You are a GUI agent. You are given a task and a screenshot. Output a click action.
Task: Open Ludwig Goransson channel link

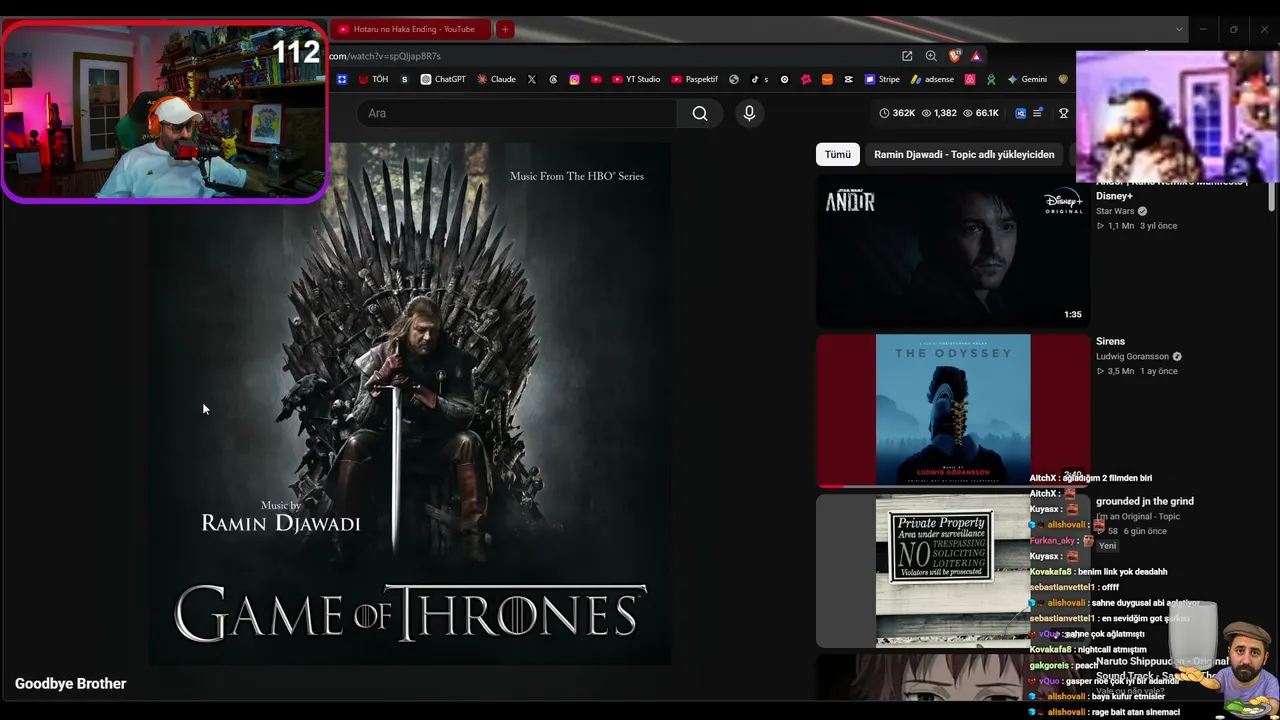click(x=1132, y=356)
